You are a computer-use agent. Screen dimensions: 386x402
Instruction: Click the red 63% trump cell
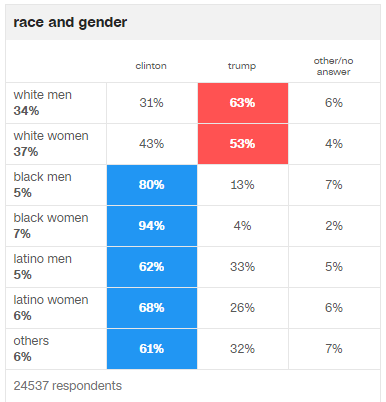pos(243,103)
